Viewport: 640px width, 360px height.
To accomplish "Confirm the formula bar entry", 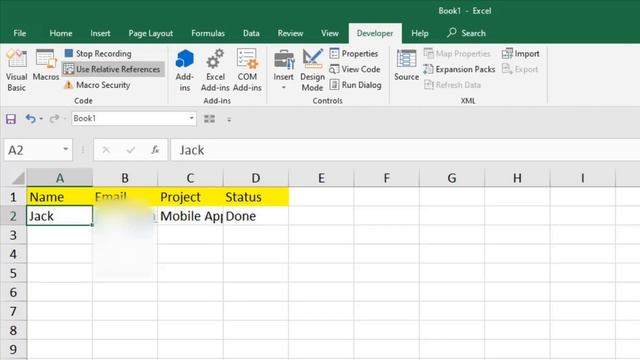I will 131,150.
